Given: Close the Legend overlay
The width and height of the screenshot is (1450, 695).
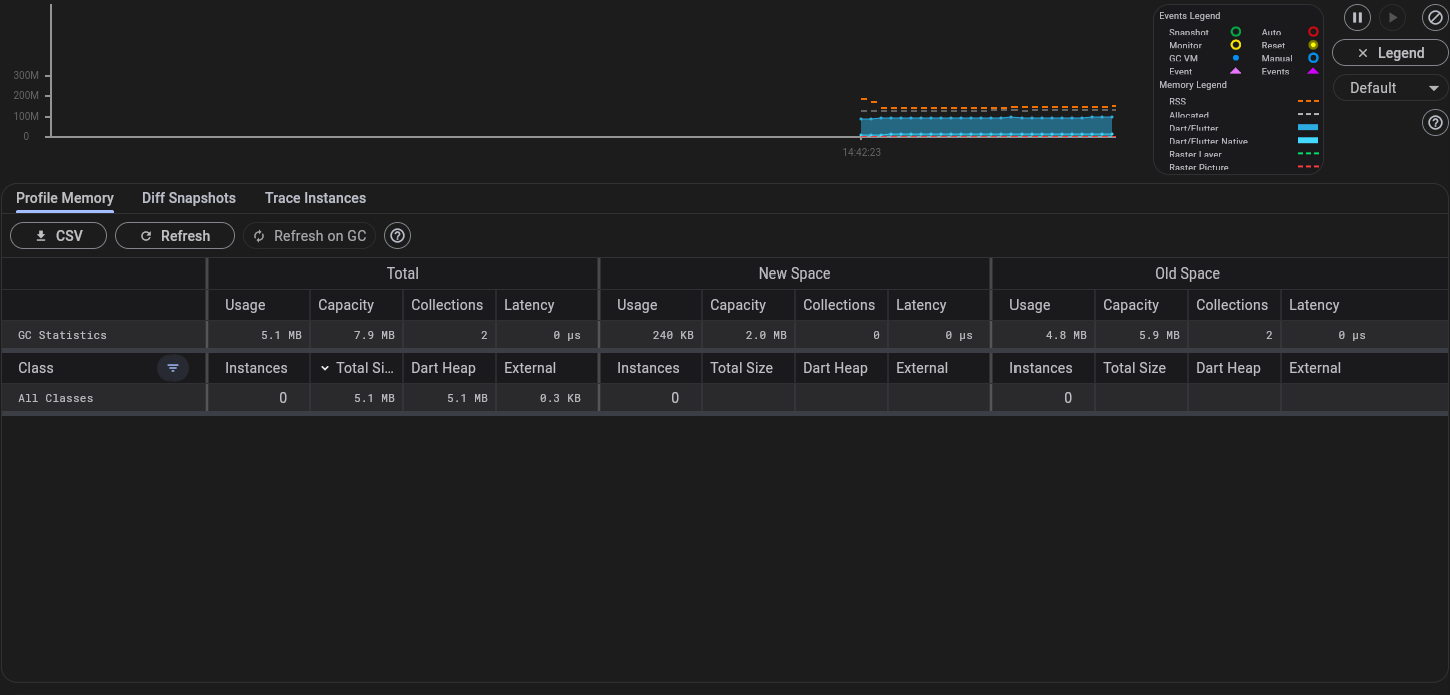Looking at the screenshot, I should [1390, 53].
